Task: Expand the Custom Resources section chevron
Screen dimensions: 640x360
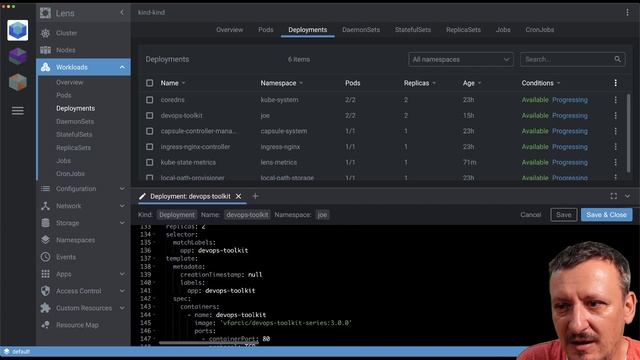Action: (x=122, y=308)
